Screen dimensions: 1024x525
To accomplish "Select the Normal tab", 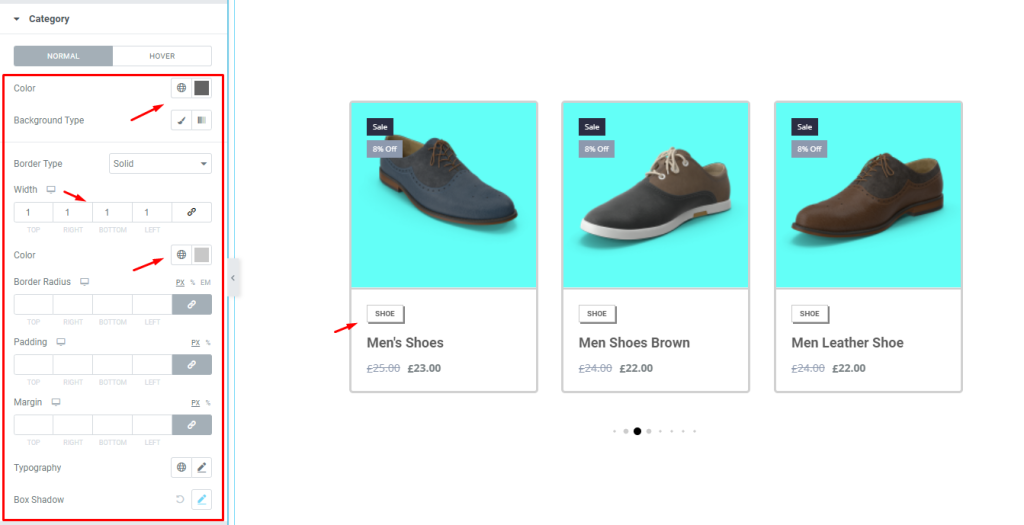I will [x=63, y=56].
